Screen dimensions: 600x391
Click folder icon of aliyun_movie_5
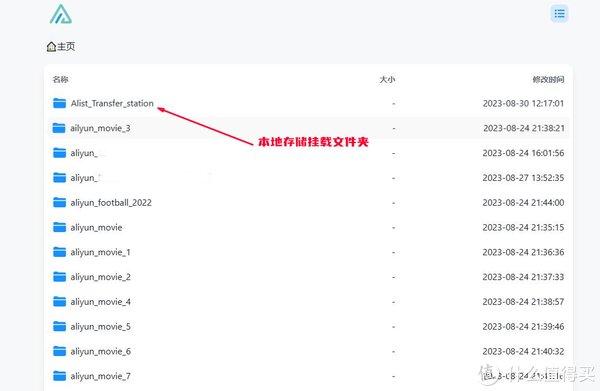[x=59, y=326]
